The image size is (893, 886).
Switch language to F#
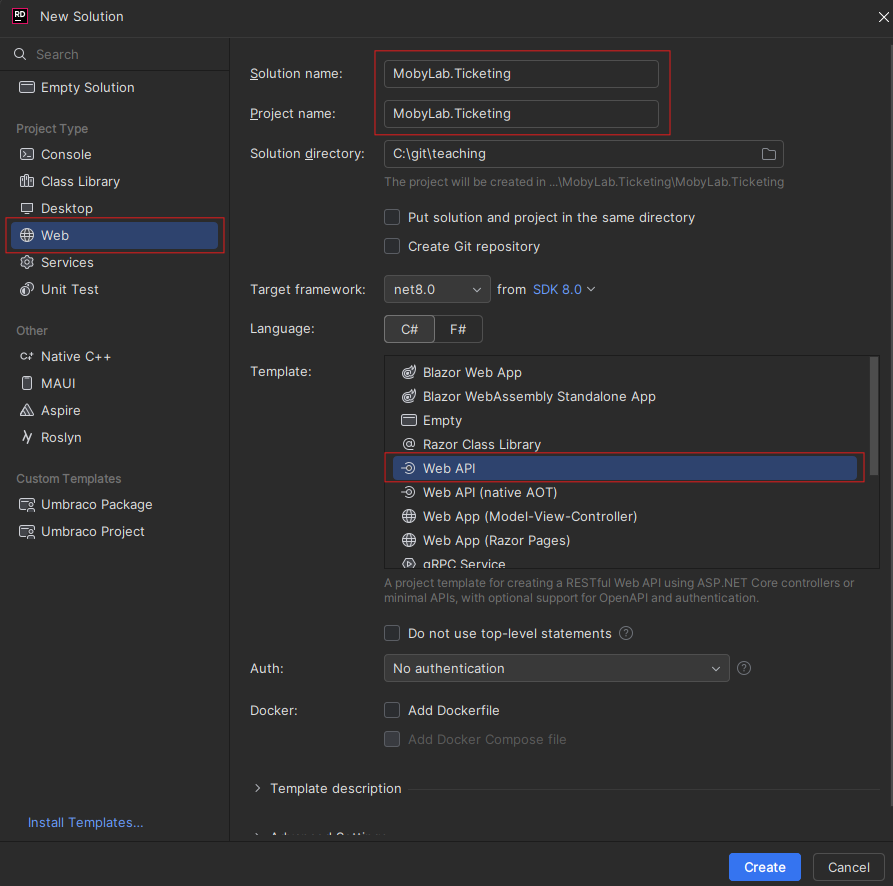pos(458,328)
